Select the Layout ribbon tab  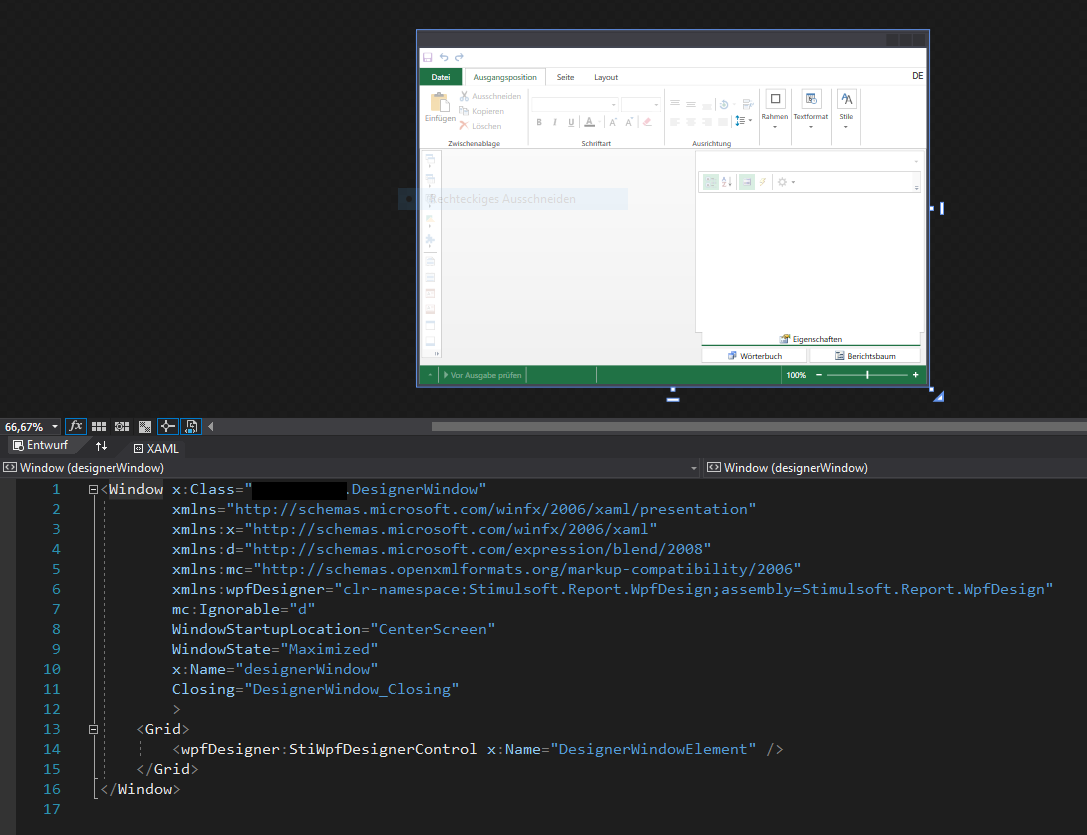[606, 77]
